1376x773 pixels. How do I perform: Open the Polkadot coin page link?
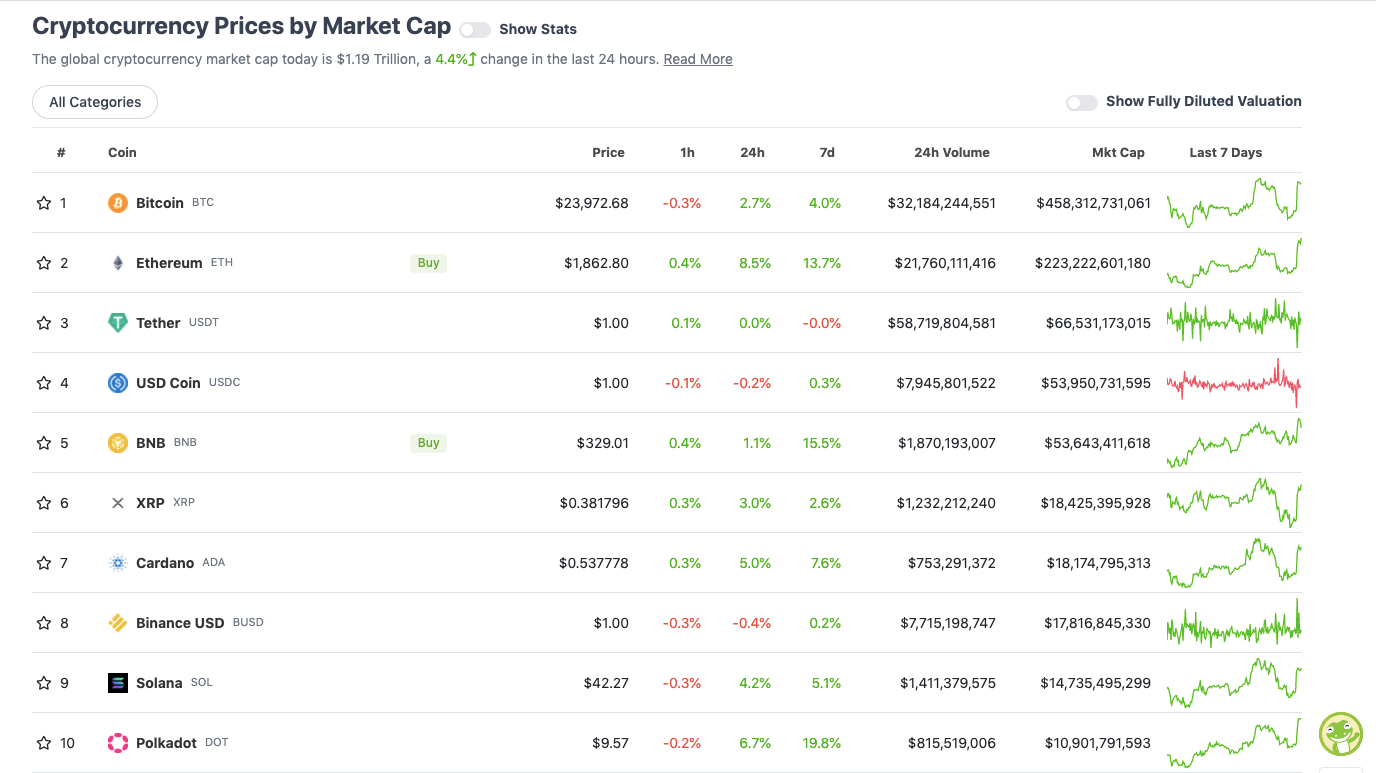coord(166,743)
